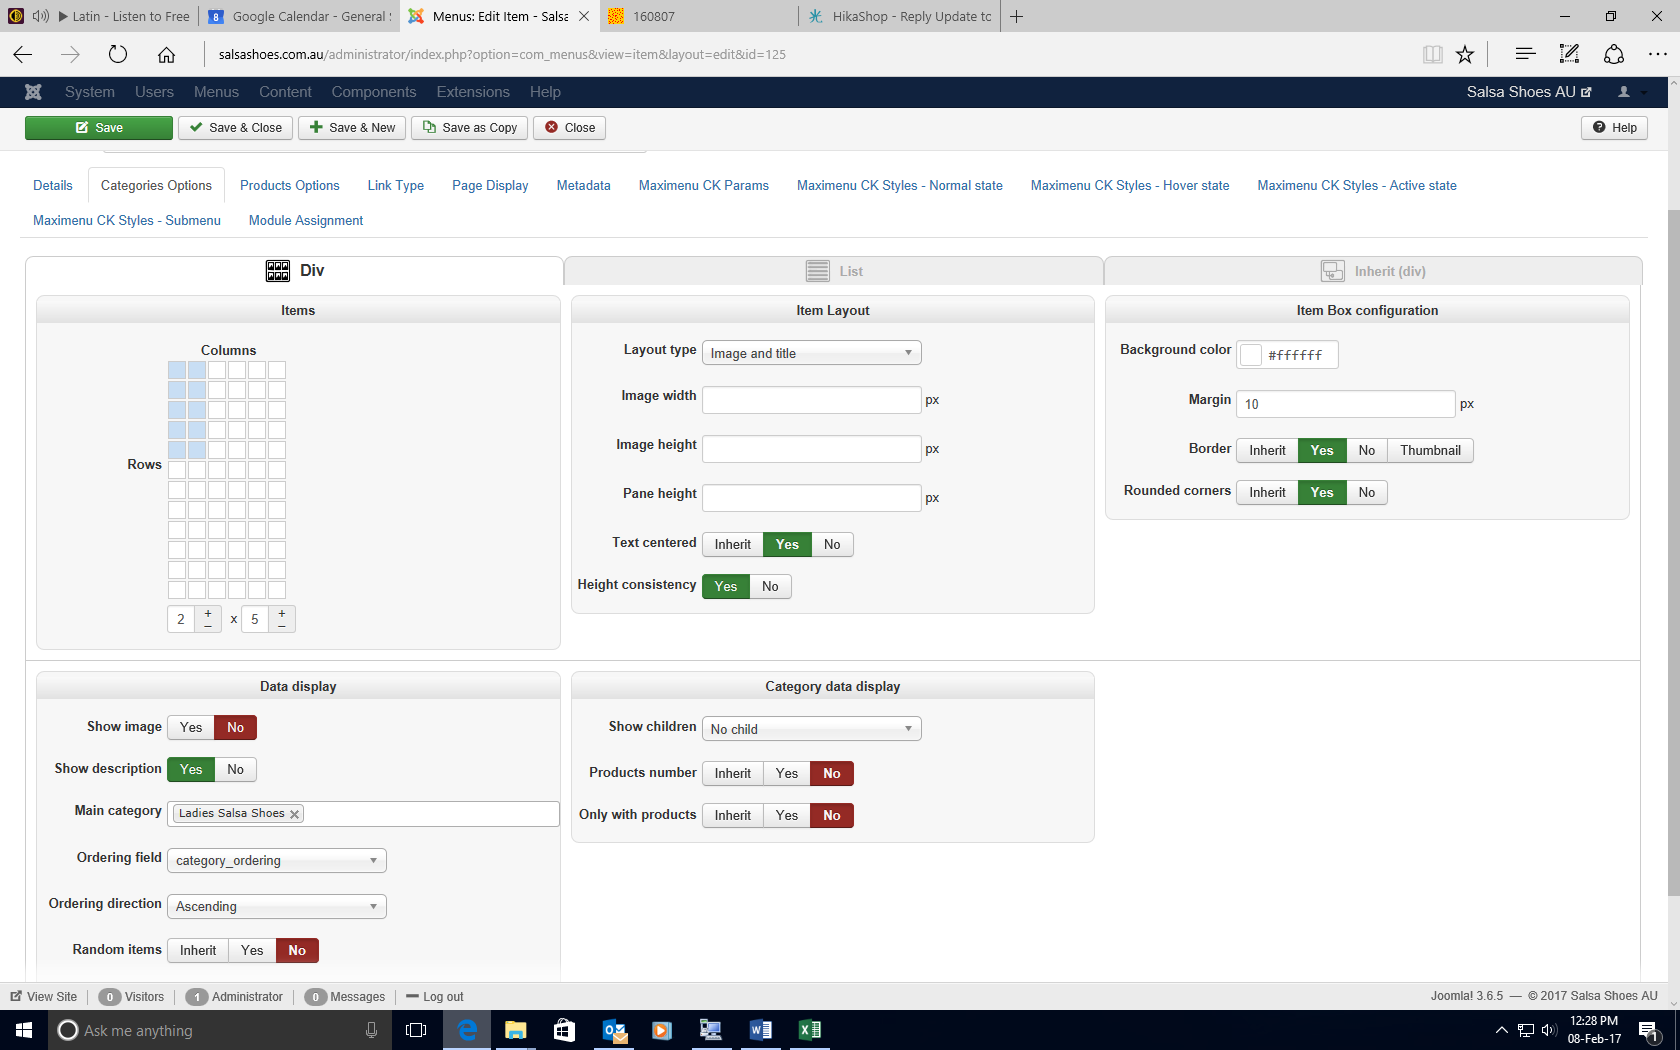
Task: Open Excel from taskbar
Action: 809,1030
